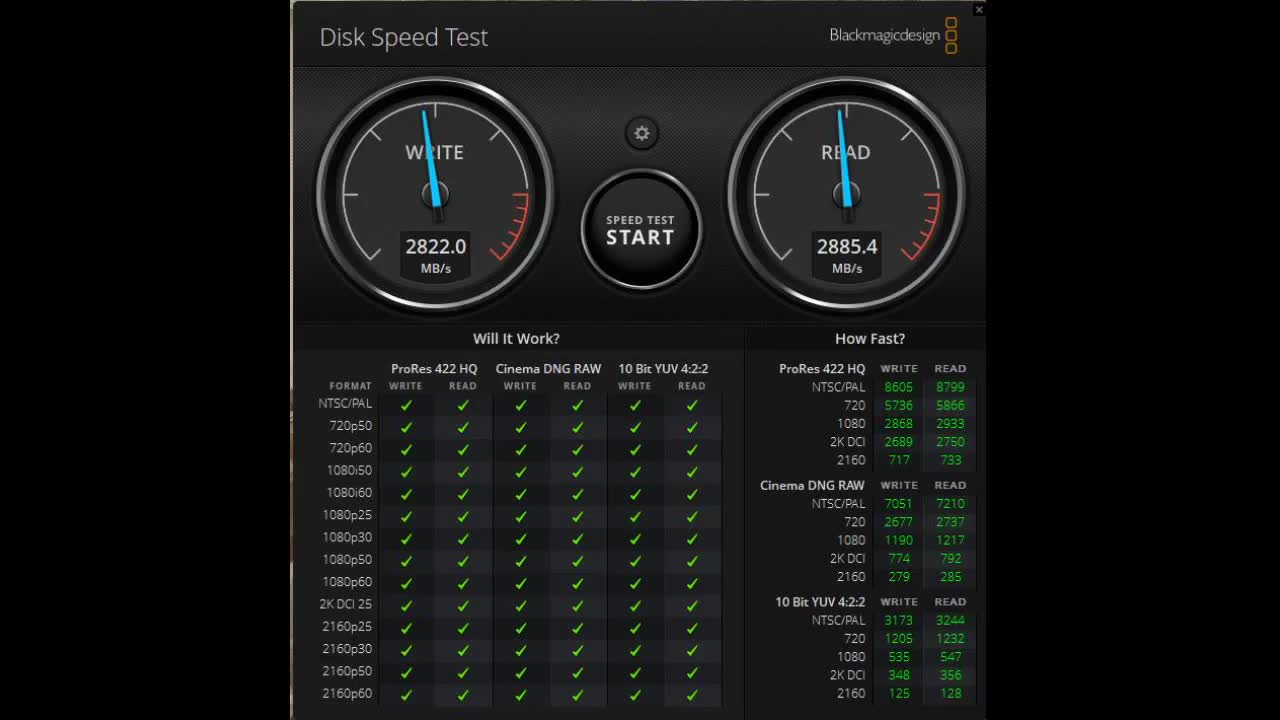Click Cinema DNG 1080 write value 1190
Image resolution: width=1280 pixels, height=720 pixels.
(898, 540)
